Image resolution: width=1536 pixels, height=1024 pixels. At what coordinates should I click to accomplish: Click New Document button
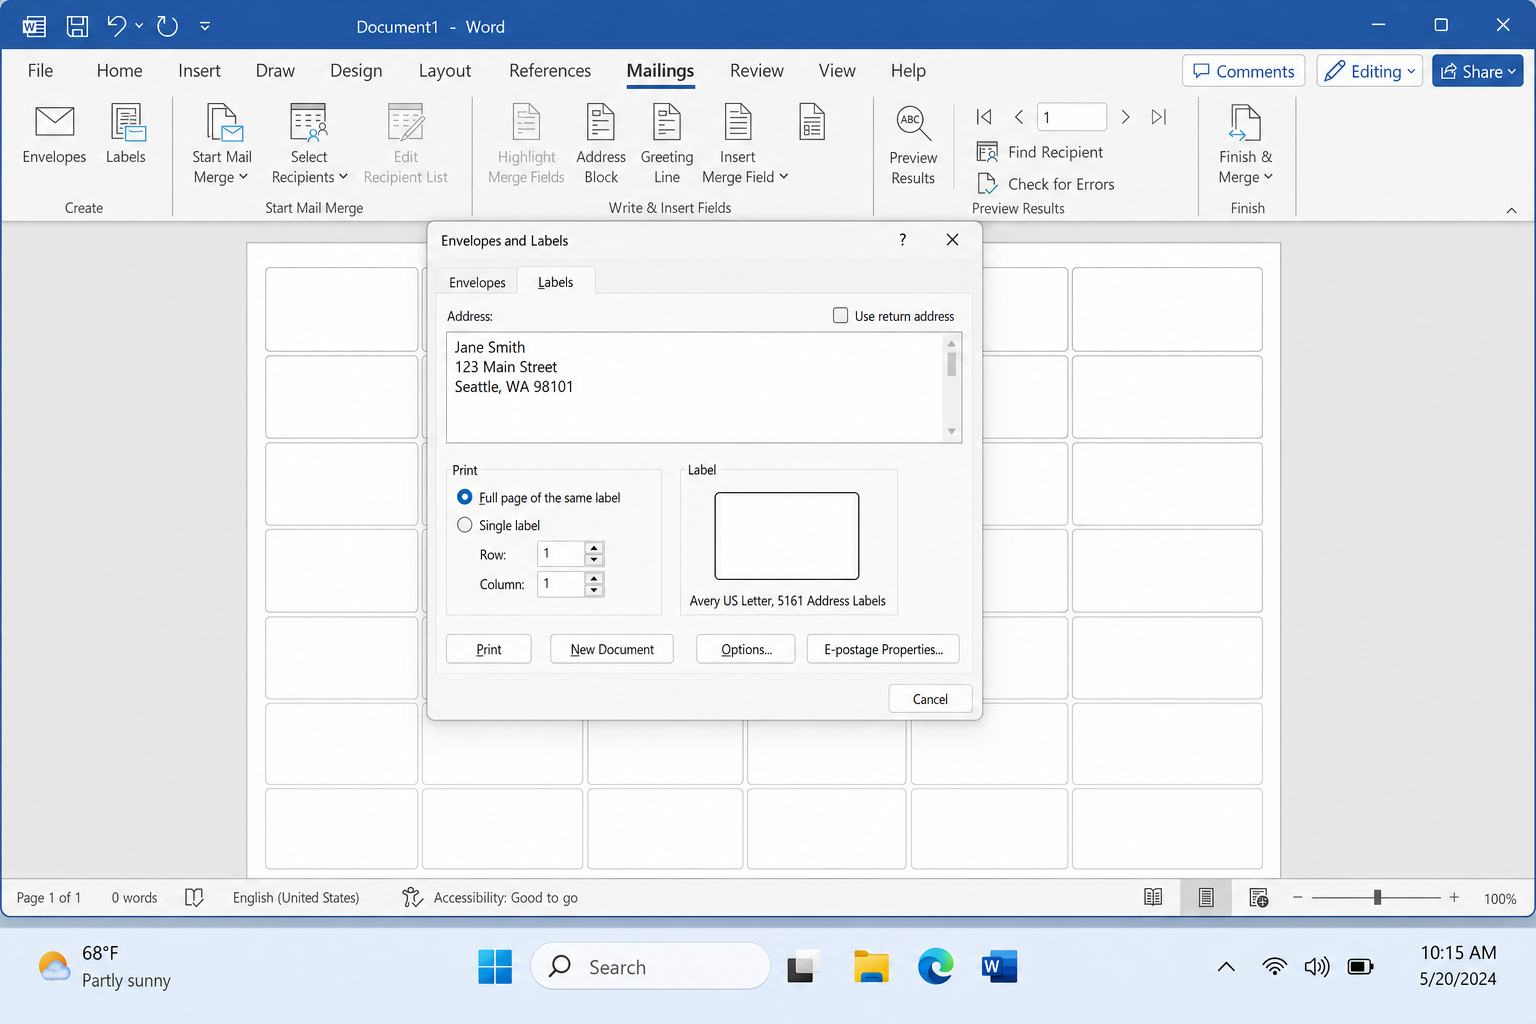pos(612,649)
